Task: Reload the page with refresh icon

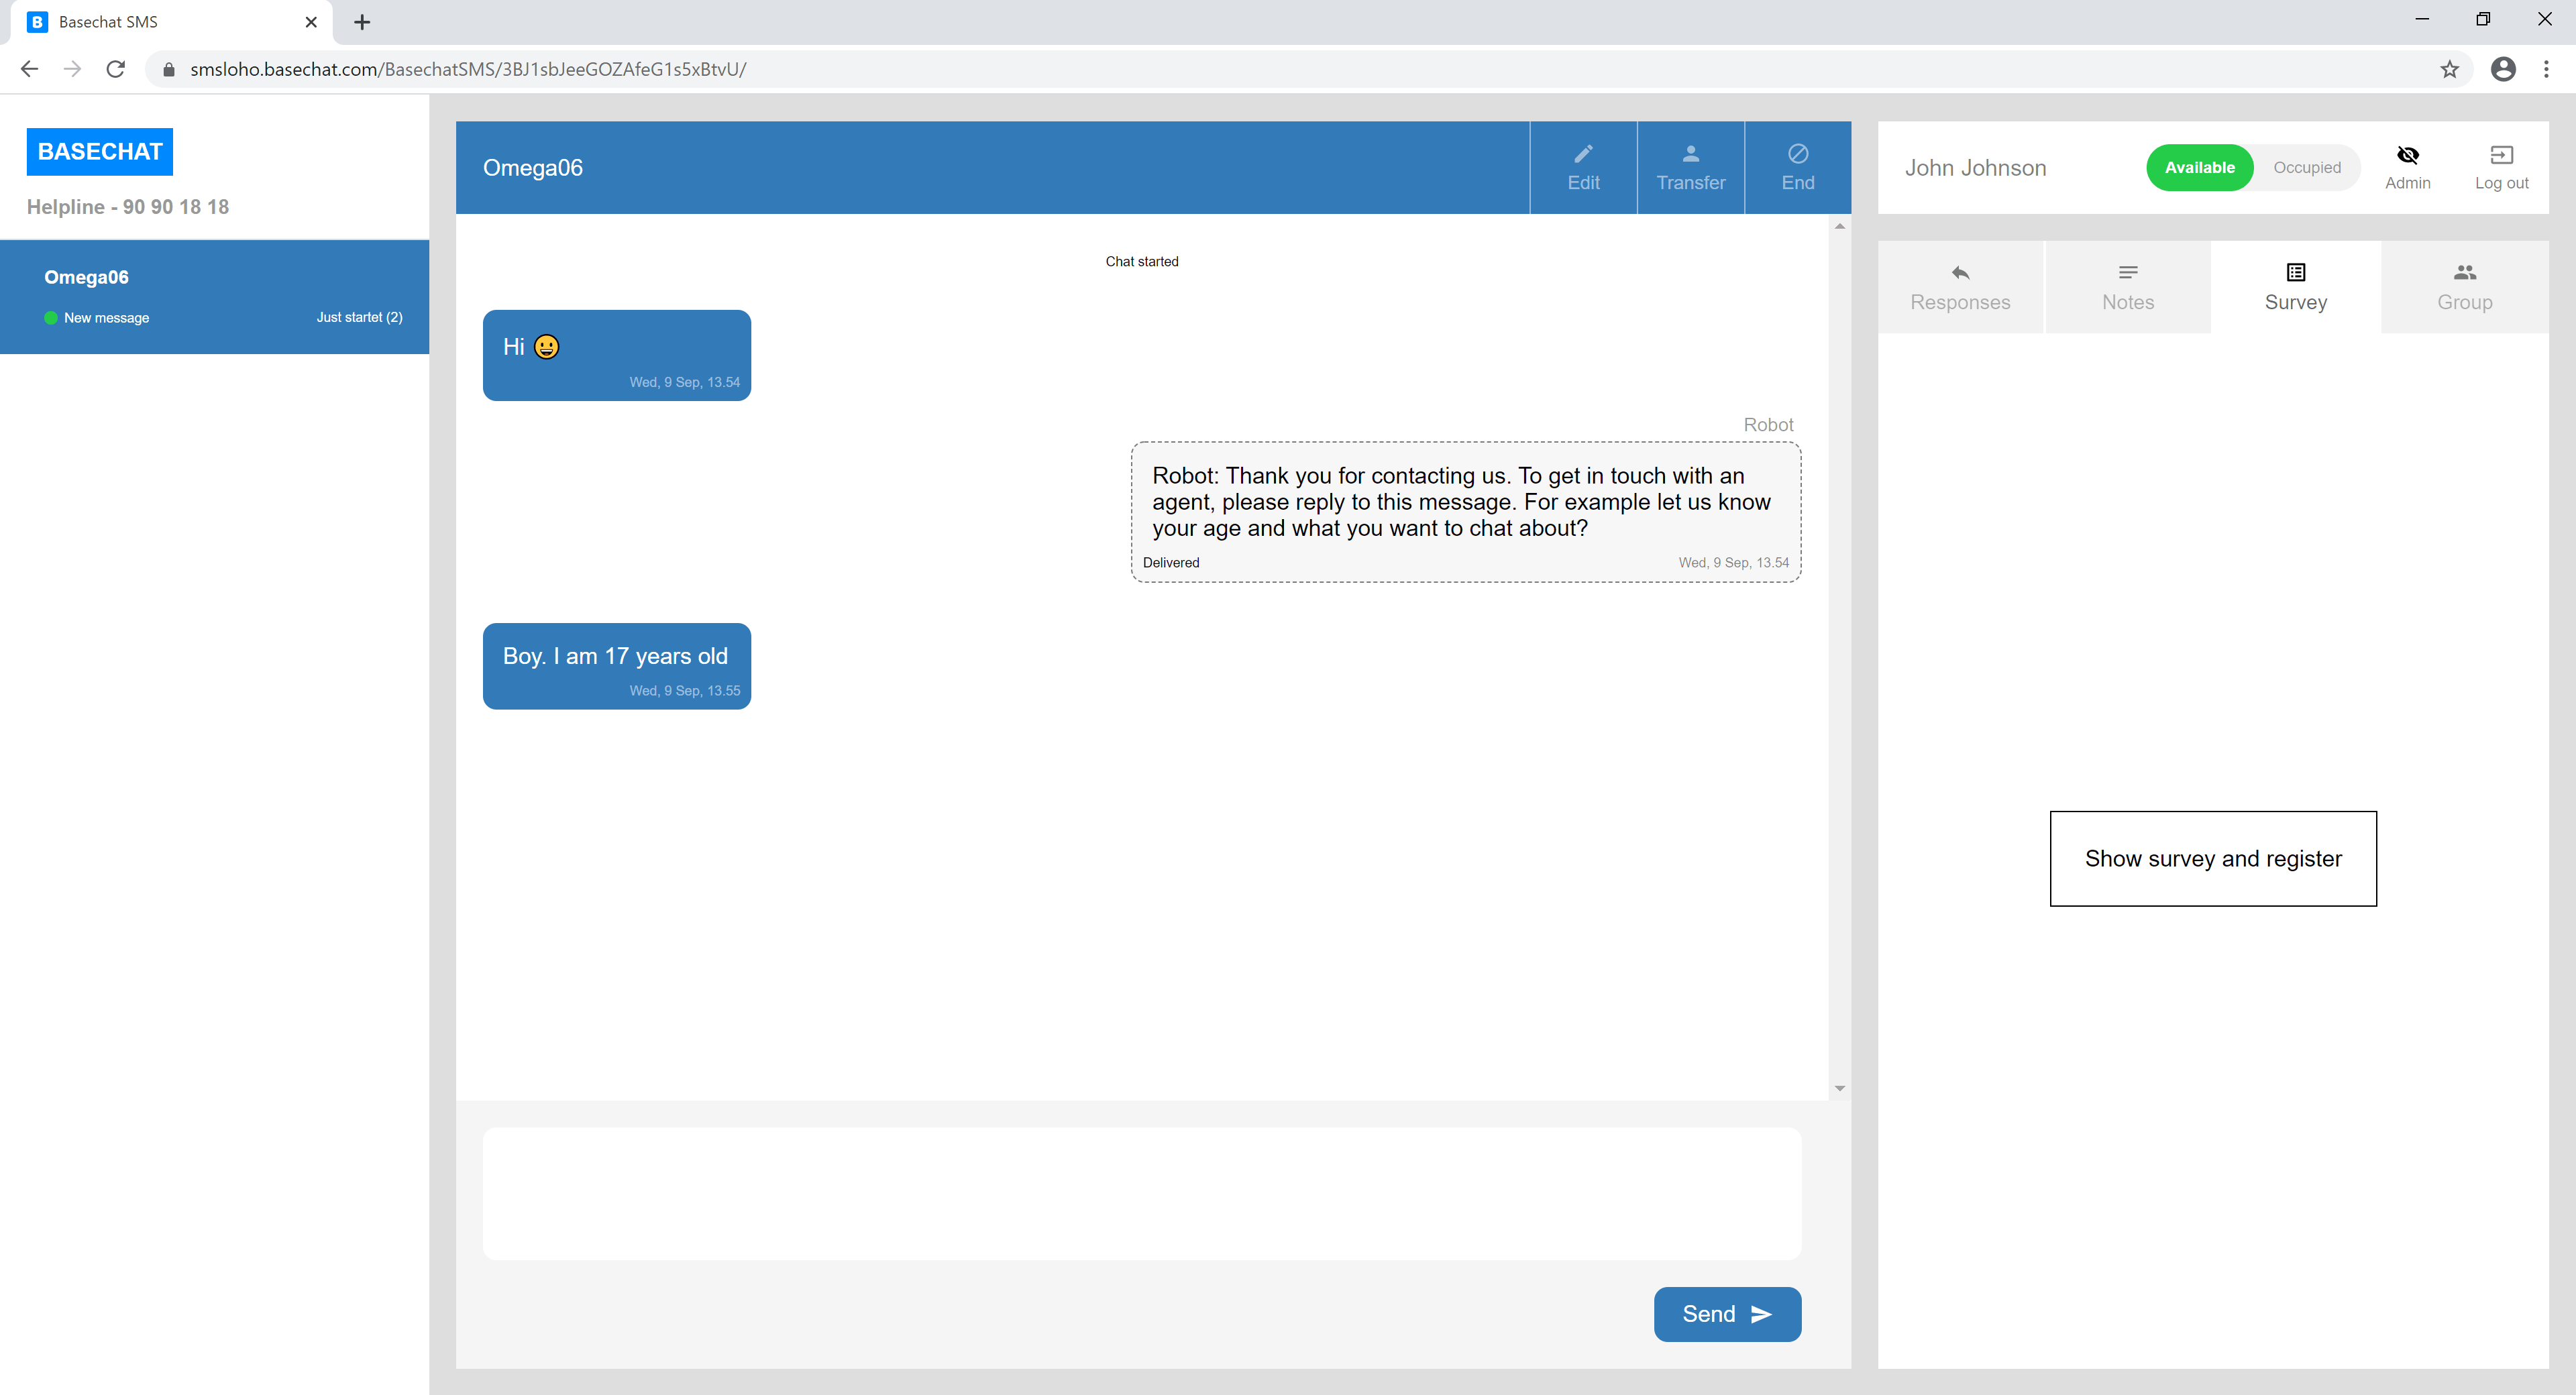Action: click(116, 69)
